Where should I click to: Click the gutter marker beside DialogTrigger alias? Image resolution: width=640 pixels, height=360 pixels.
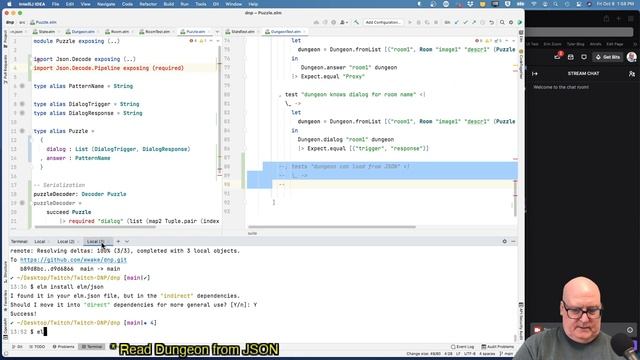pyautogui.click(x=22, y=104)
